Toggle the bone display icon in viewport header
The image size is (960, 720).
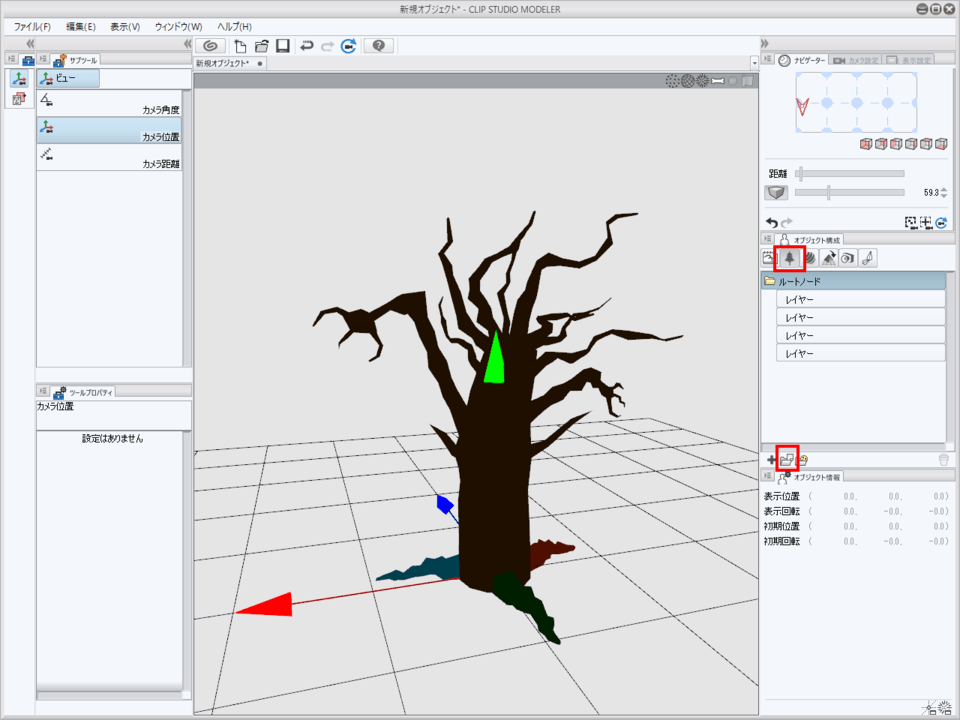pos(718,81)
